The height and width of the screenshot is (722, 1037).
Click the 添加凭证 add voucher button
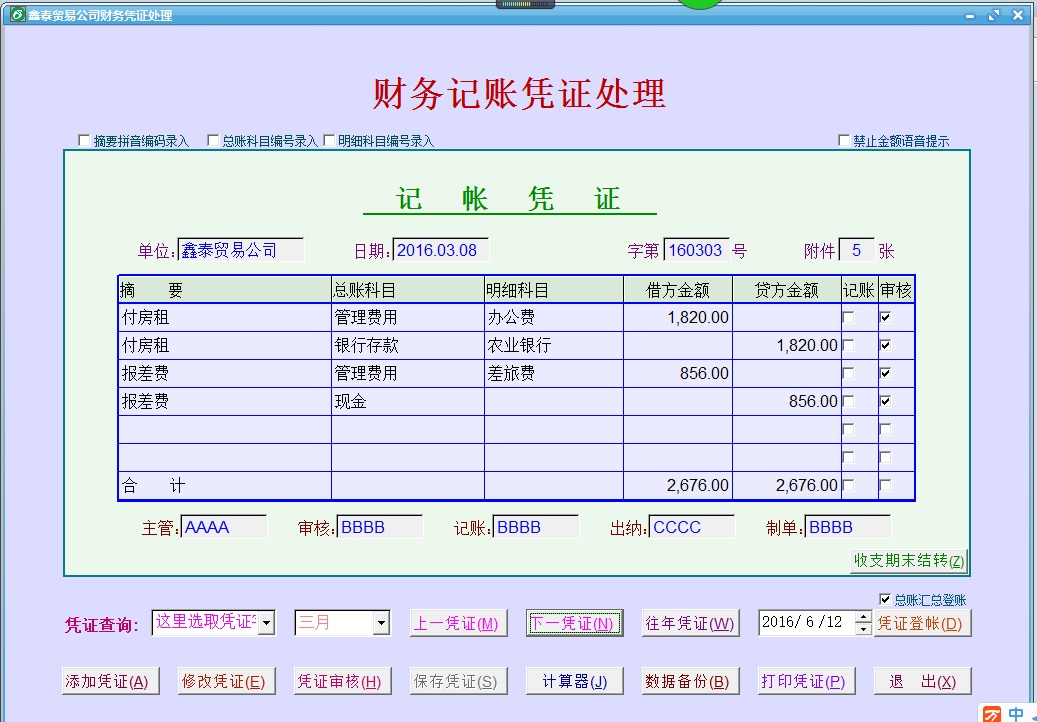click(x=109, y=680)
